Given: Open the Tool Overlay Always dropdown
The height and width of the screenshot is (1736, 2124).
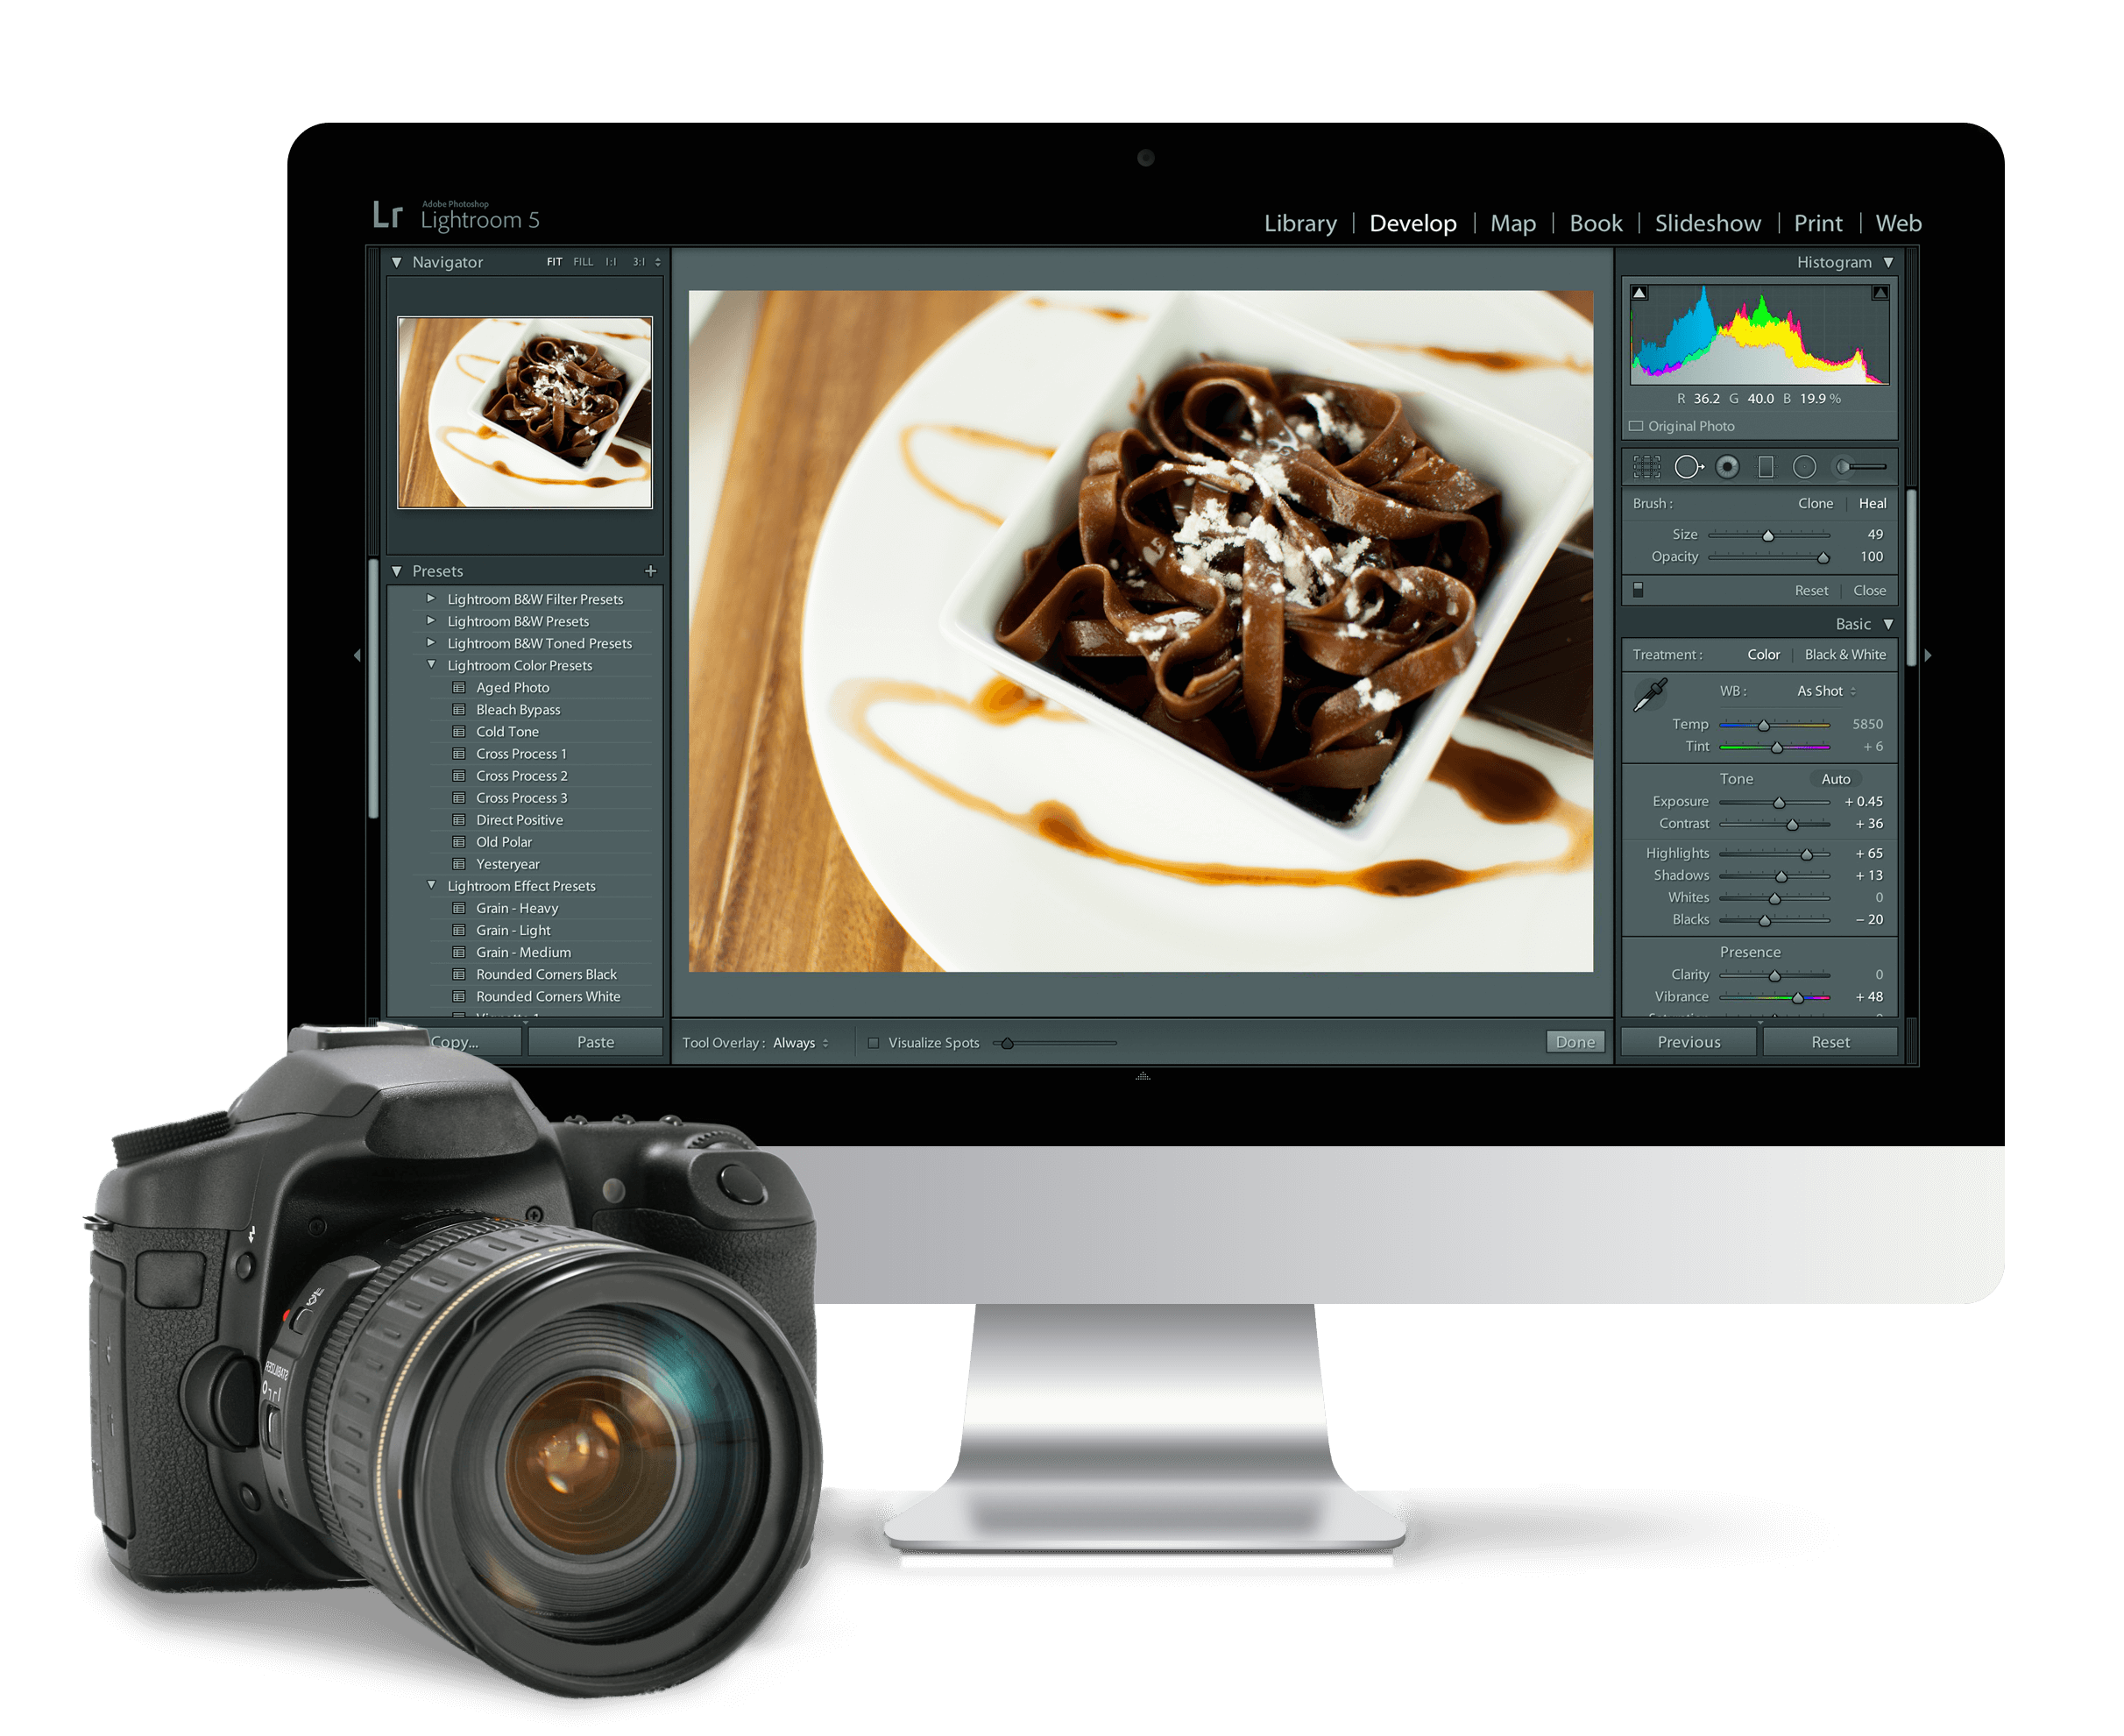Looking at the screenshot, I should [800, 1043].
